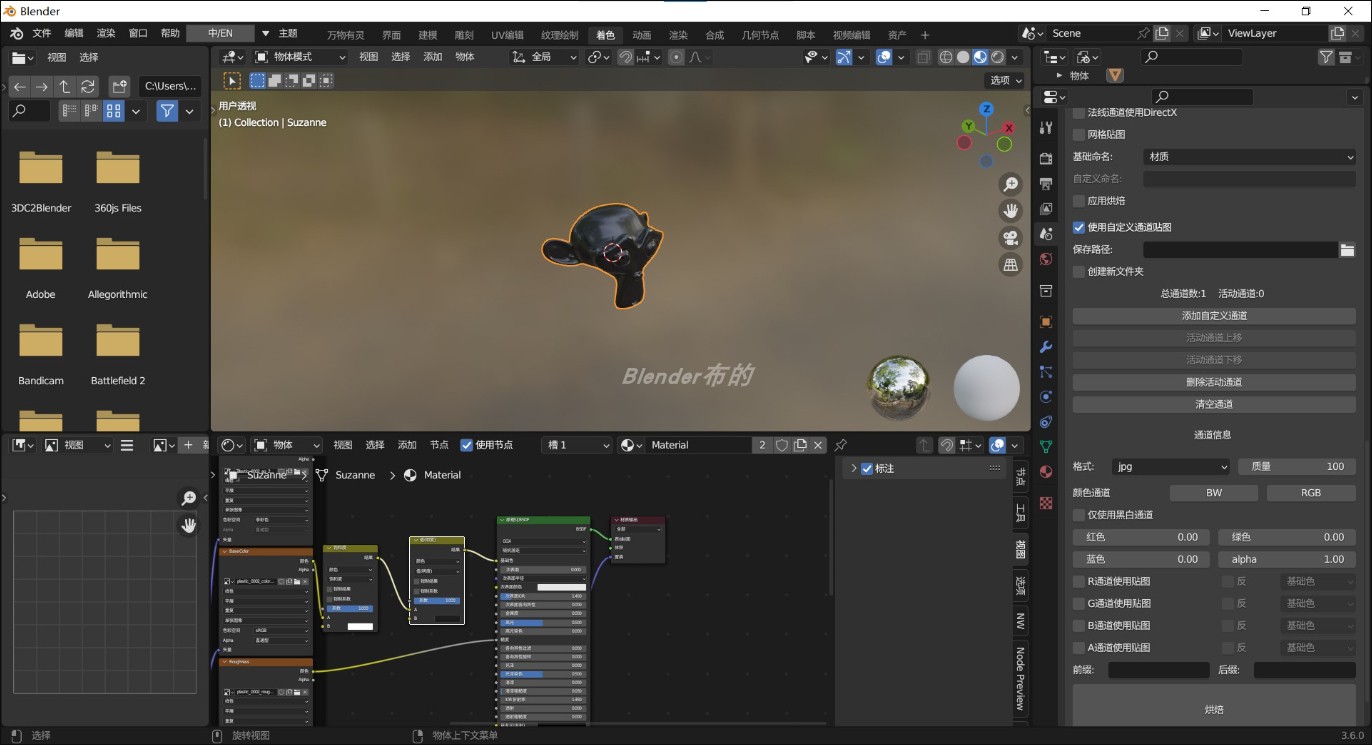Open 主题 dropdown in top bar
The height and width of the screenshot is (745, 1372).
point(280,33)
